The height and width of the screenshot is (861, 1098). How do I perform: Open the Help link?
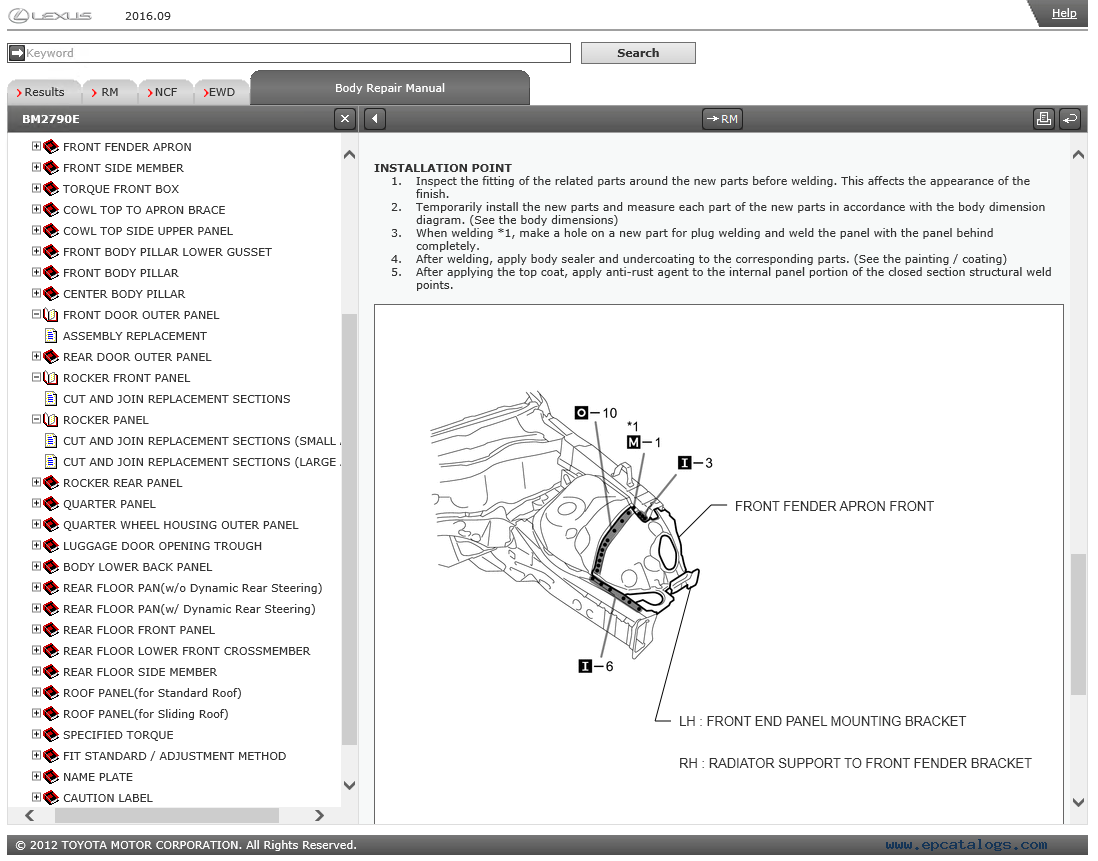click(x=1064, y=13)
